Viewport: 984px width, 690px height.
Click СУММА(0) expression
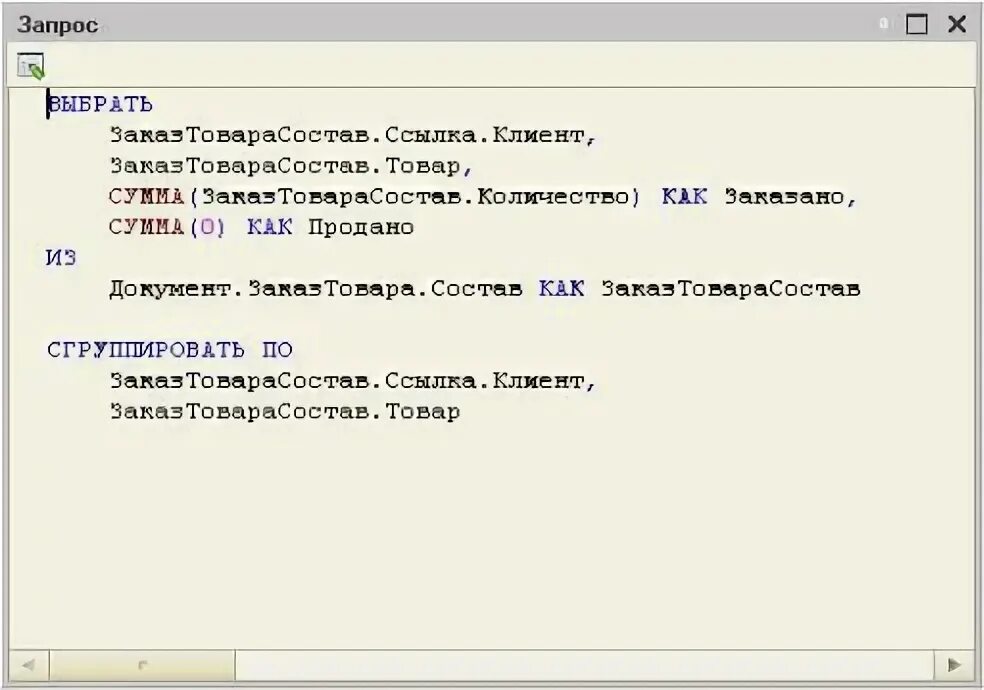167,226
